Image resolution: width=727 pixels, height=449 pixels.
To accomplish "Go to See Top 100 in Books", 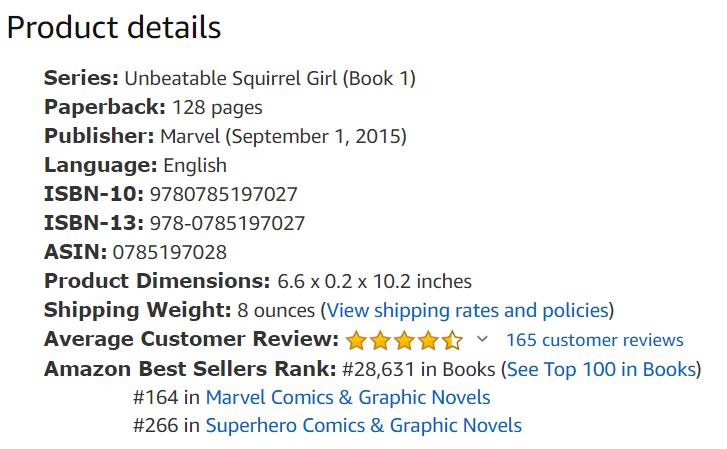I will coord(601,369).
